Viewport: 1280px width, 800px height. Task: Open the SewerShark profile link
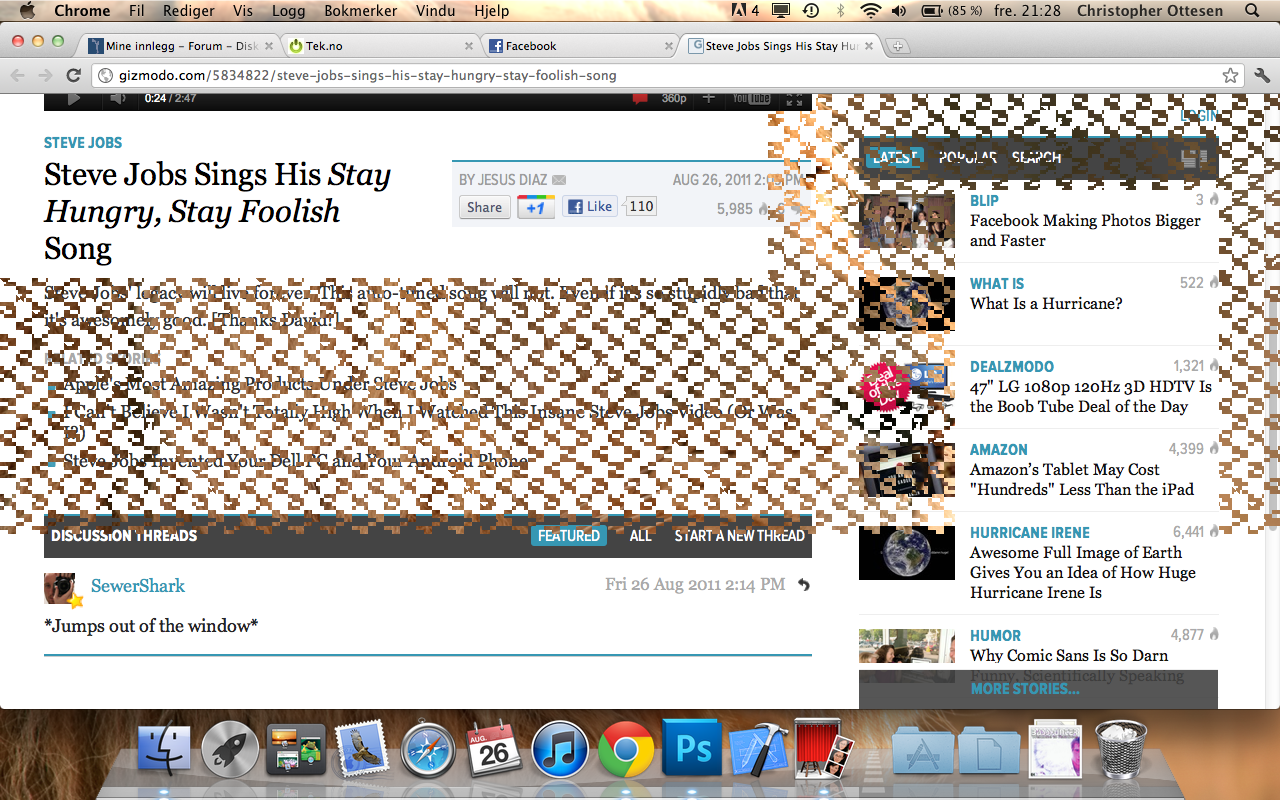click(138, 586)
